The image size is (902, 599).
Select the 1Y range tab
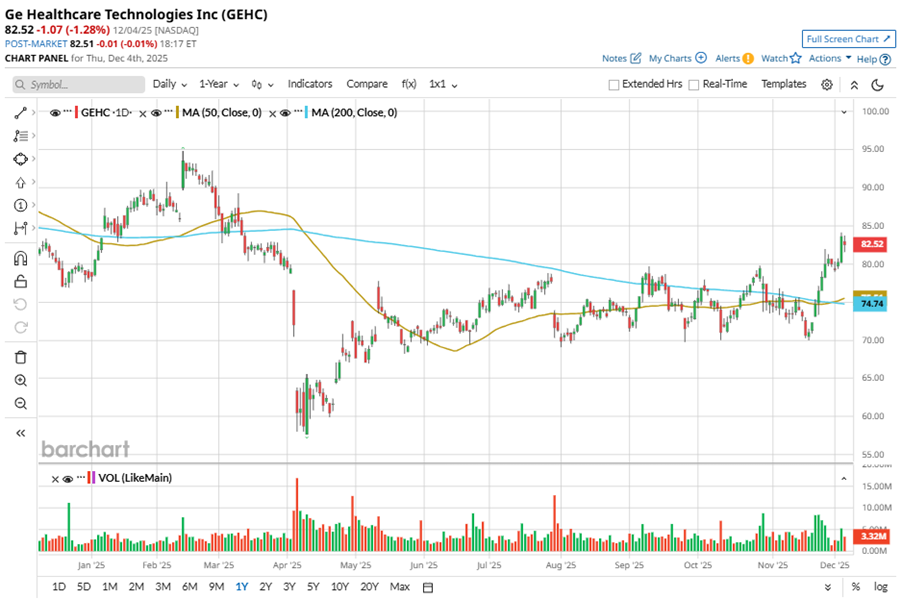coord(242,587)
